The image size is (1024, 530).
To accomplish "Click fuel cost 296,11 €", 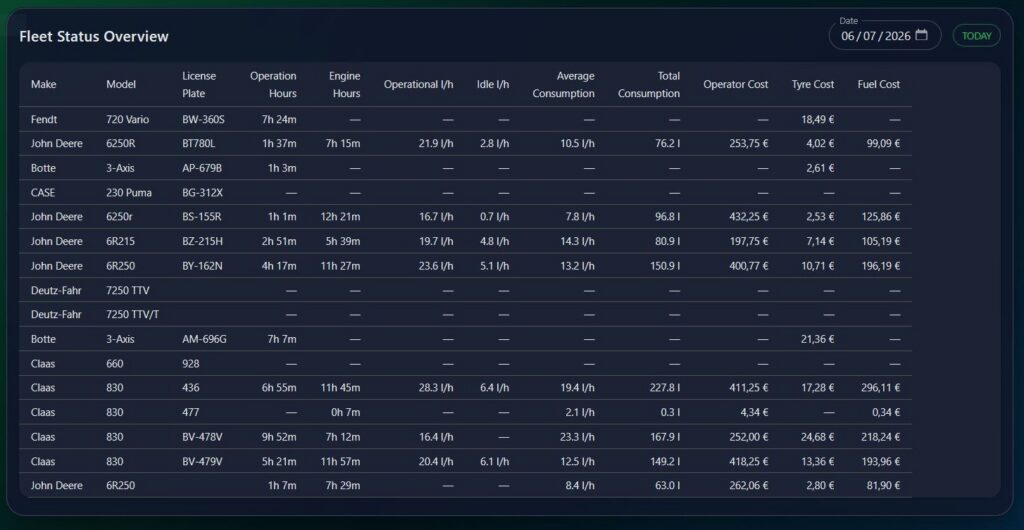I will click(880, 388).
